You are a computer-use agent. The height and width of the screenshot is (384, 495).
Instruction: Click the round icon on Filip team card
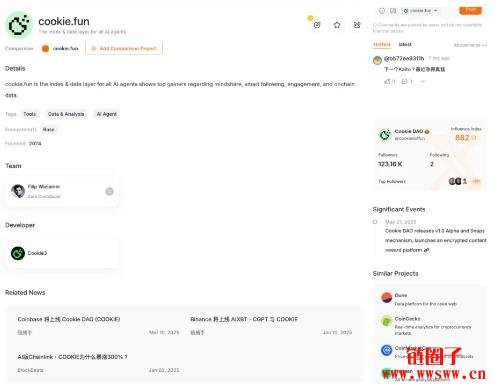109,191
